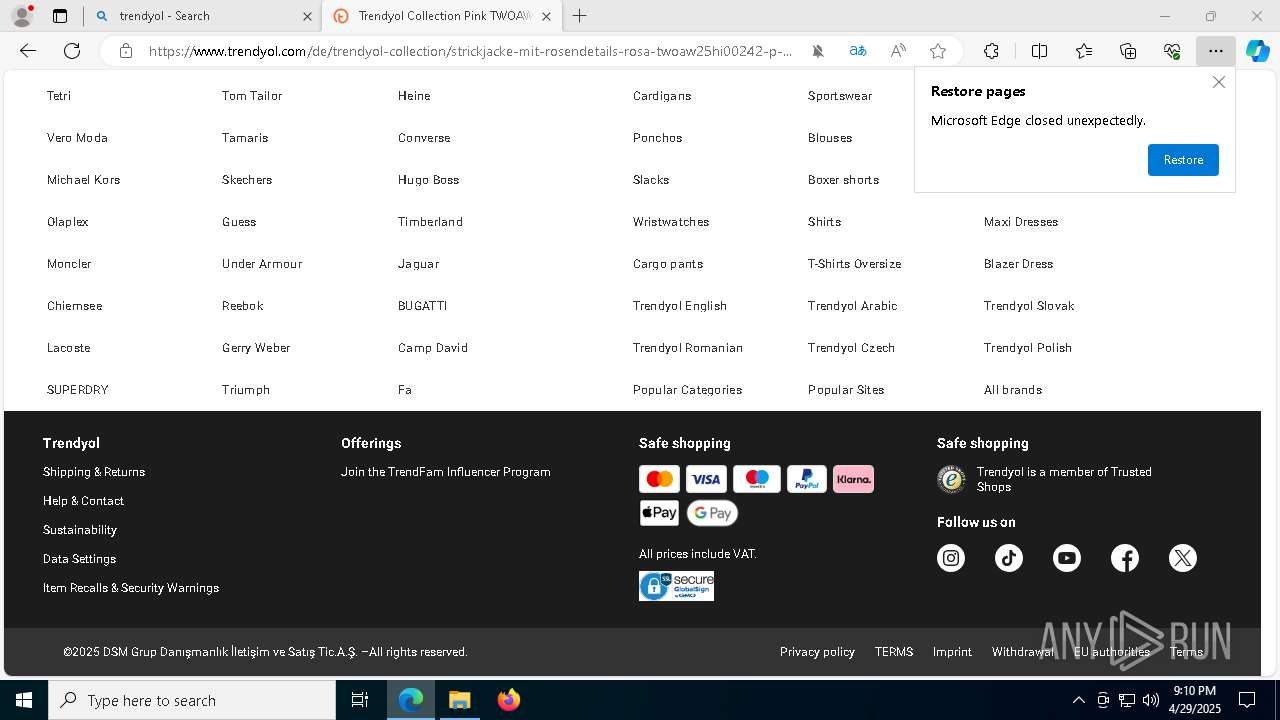This screenshot has width=1280, height=720.
Task: Open Trendyol Polish link
Action: (1028, 348)
